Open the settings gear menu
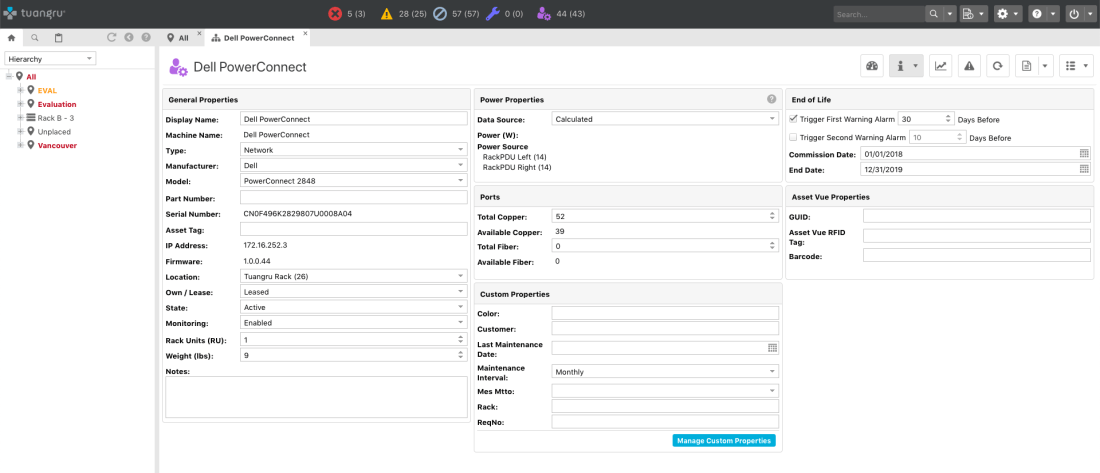Viewport: 1100px width, 473px height. coord(1007,14)
